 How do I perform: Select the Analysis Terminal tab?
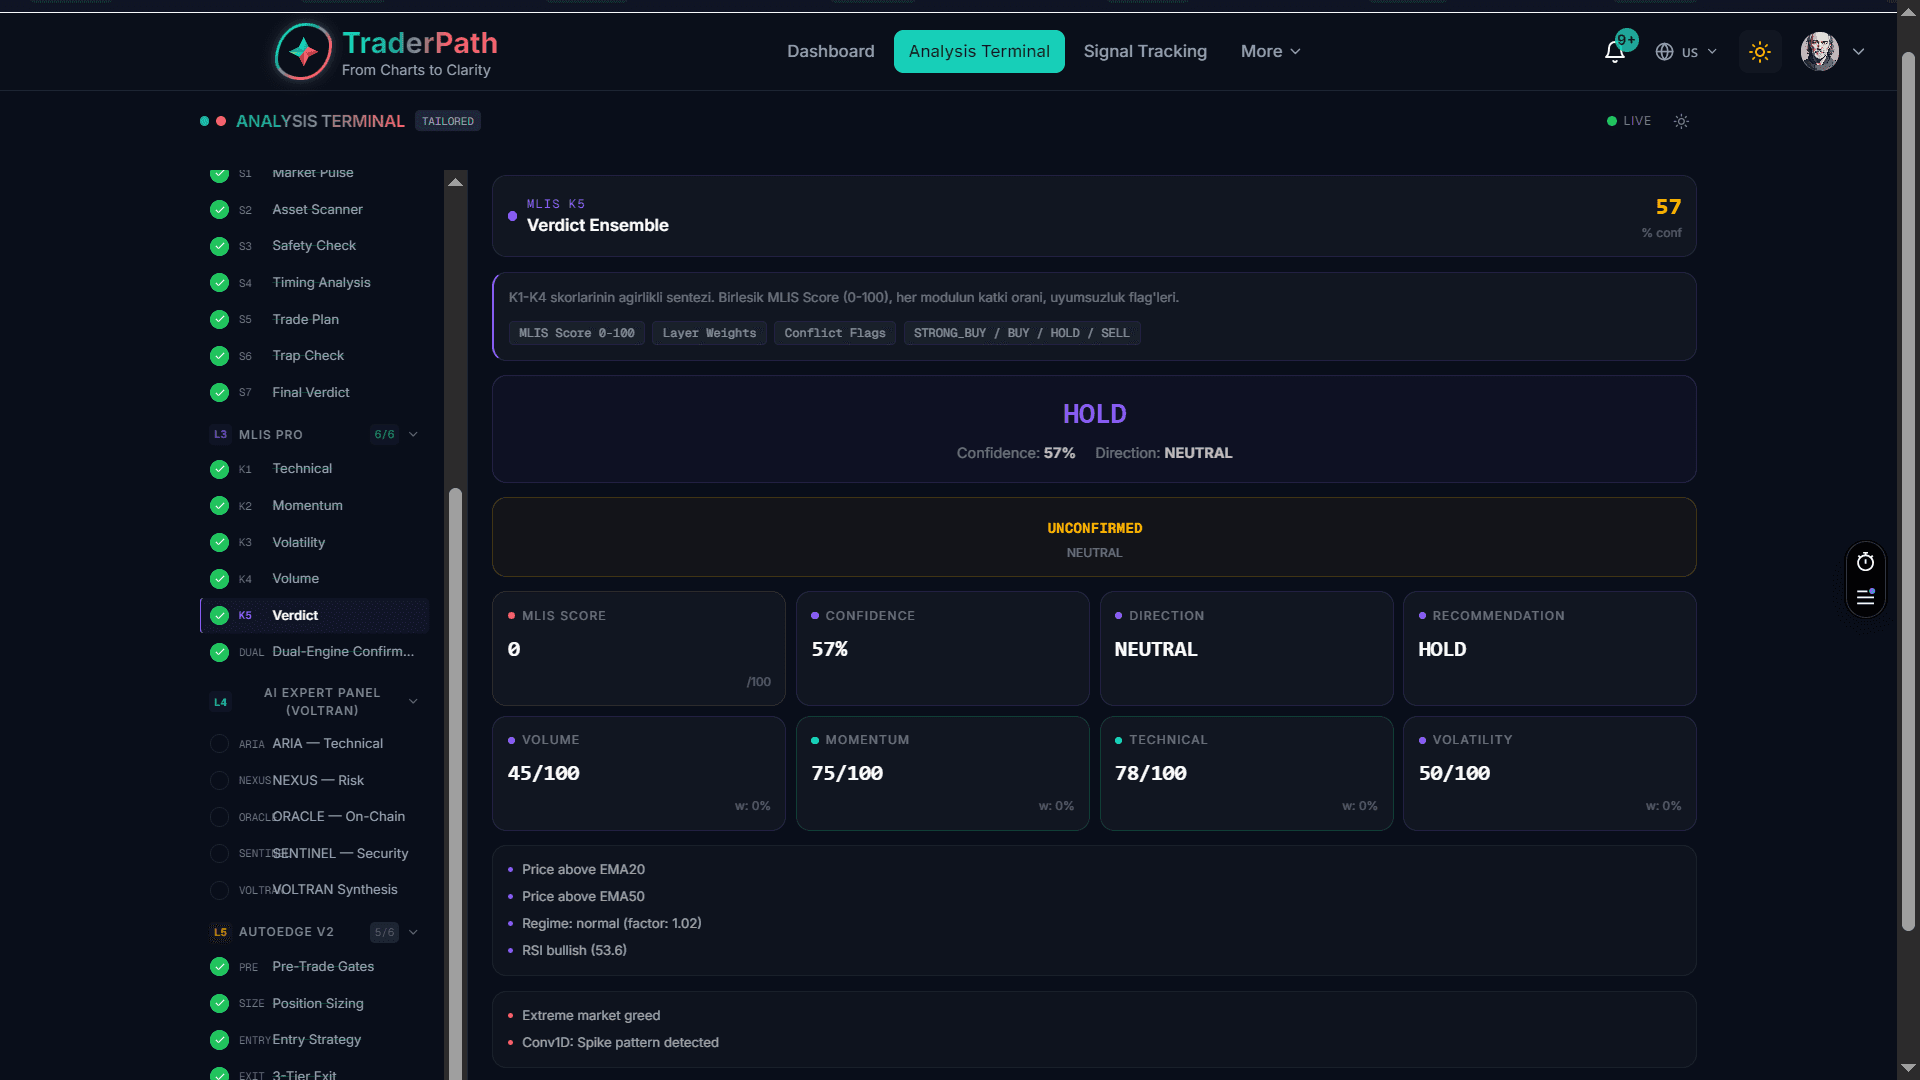coord(979,51)
